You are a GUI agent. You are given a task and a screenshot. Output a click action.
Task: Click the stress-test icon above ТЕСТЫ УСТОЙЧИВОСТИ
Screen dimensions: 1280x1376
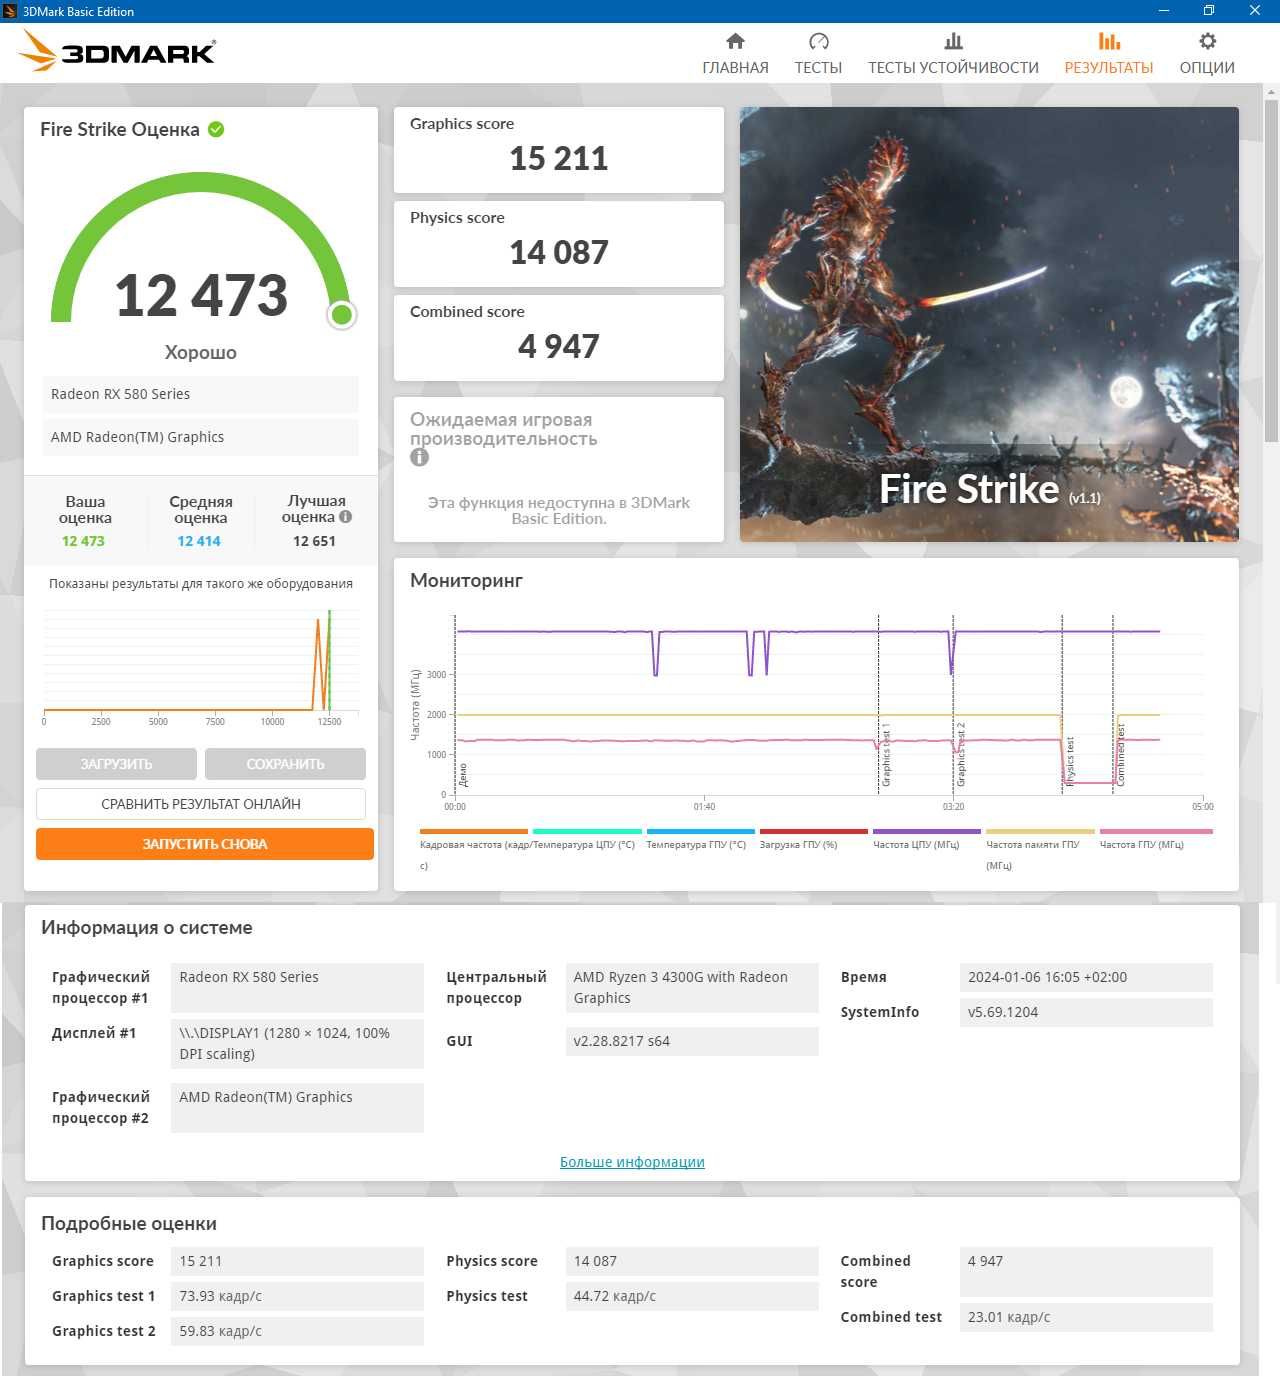(953, 41)
